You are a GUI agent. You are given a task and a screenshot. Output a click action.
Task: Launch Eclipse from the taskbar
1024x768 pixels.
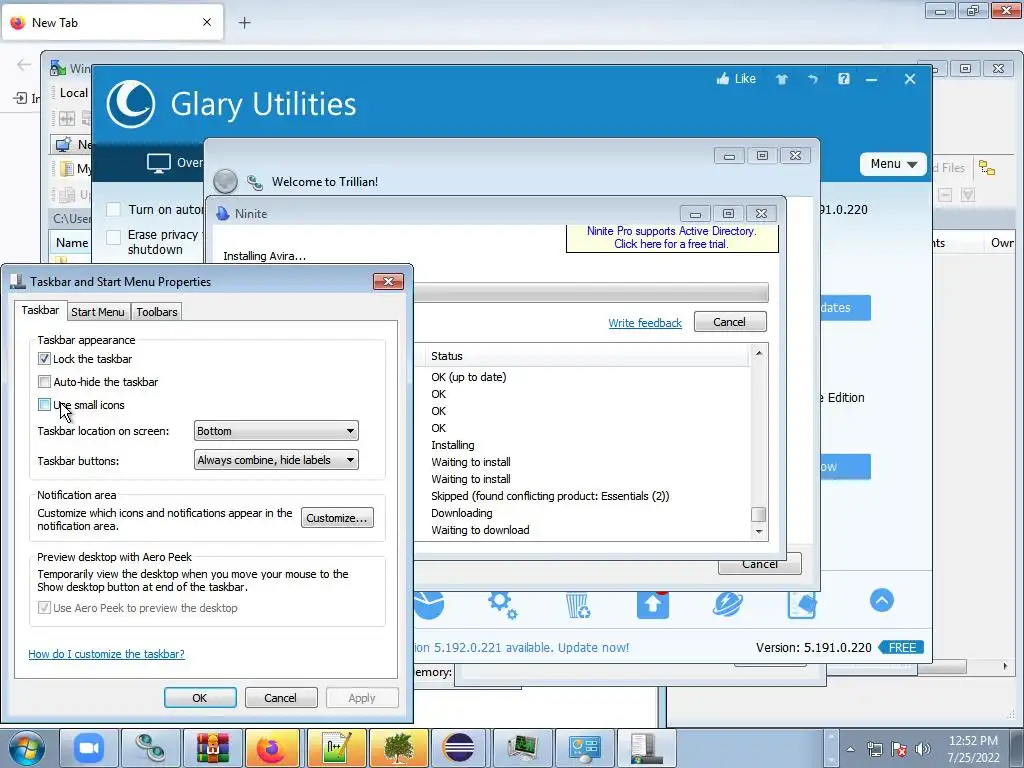coord(459,748)
